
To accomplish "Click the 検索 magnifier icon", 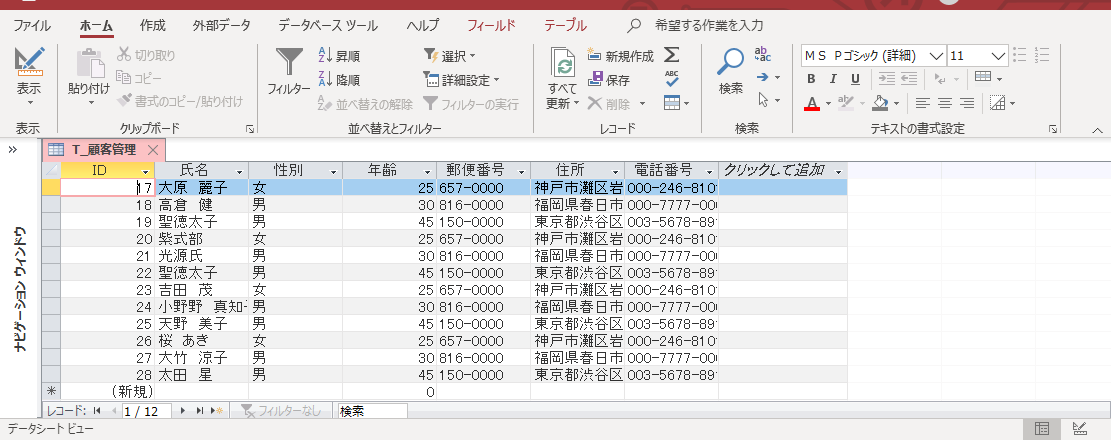I will (730, 62).
